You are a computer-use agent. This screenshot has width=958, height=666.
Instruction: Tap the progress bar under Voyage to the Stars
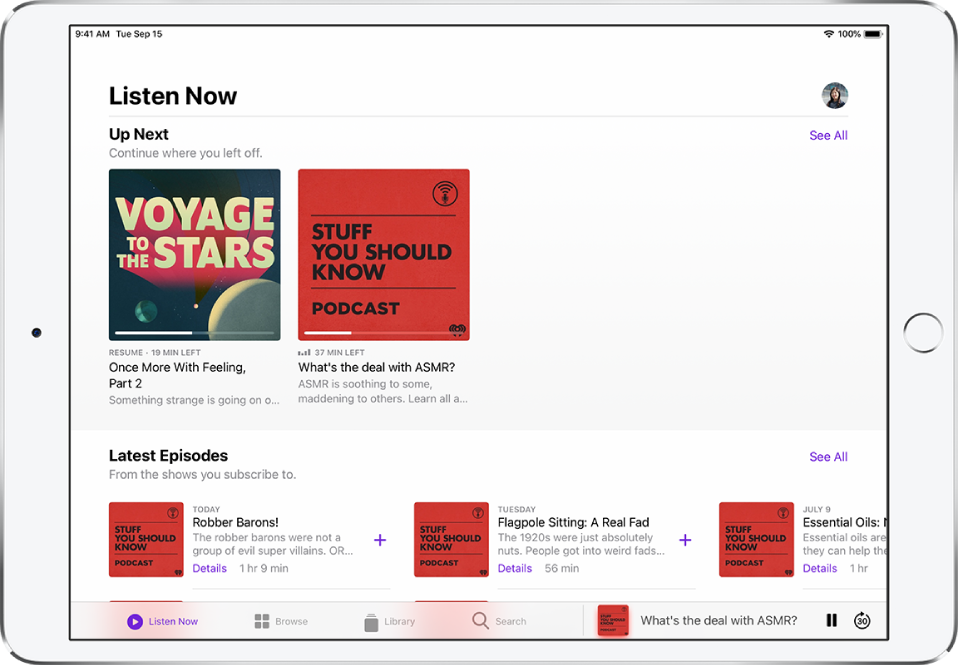pyautogui.click(x=194, y=335)
